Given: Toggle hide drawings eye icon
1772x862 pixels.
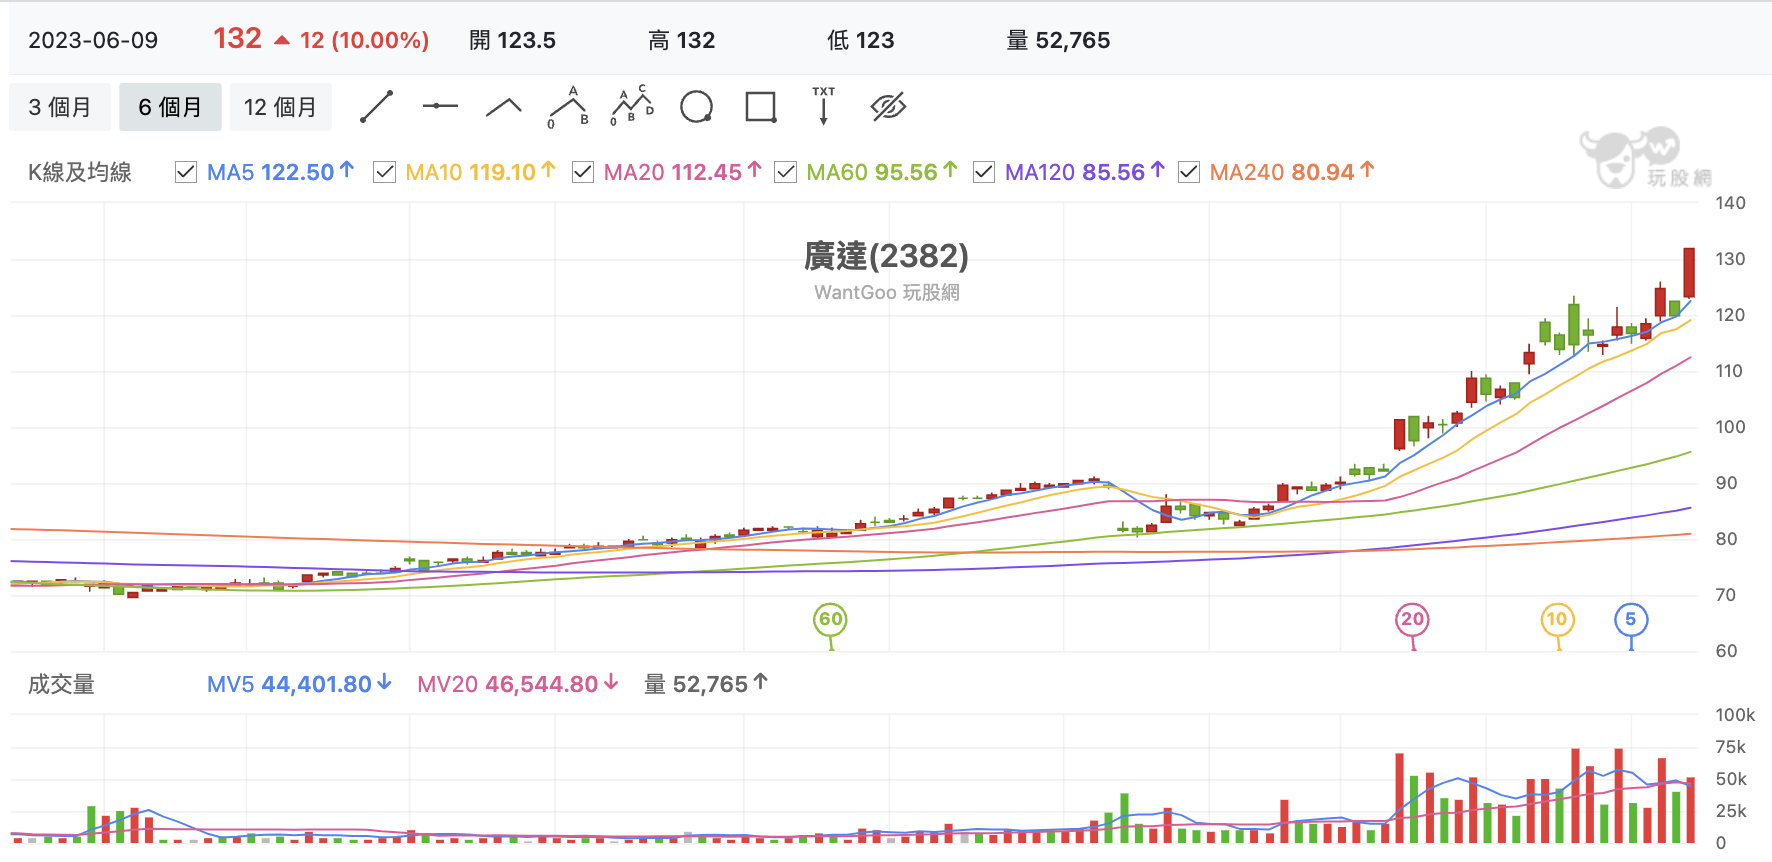Looking at the screenshot, I should pyautogui.click(x=888, y=107).
